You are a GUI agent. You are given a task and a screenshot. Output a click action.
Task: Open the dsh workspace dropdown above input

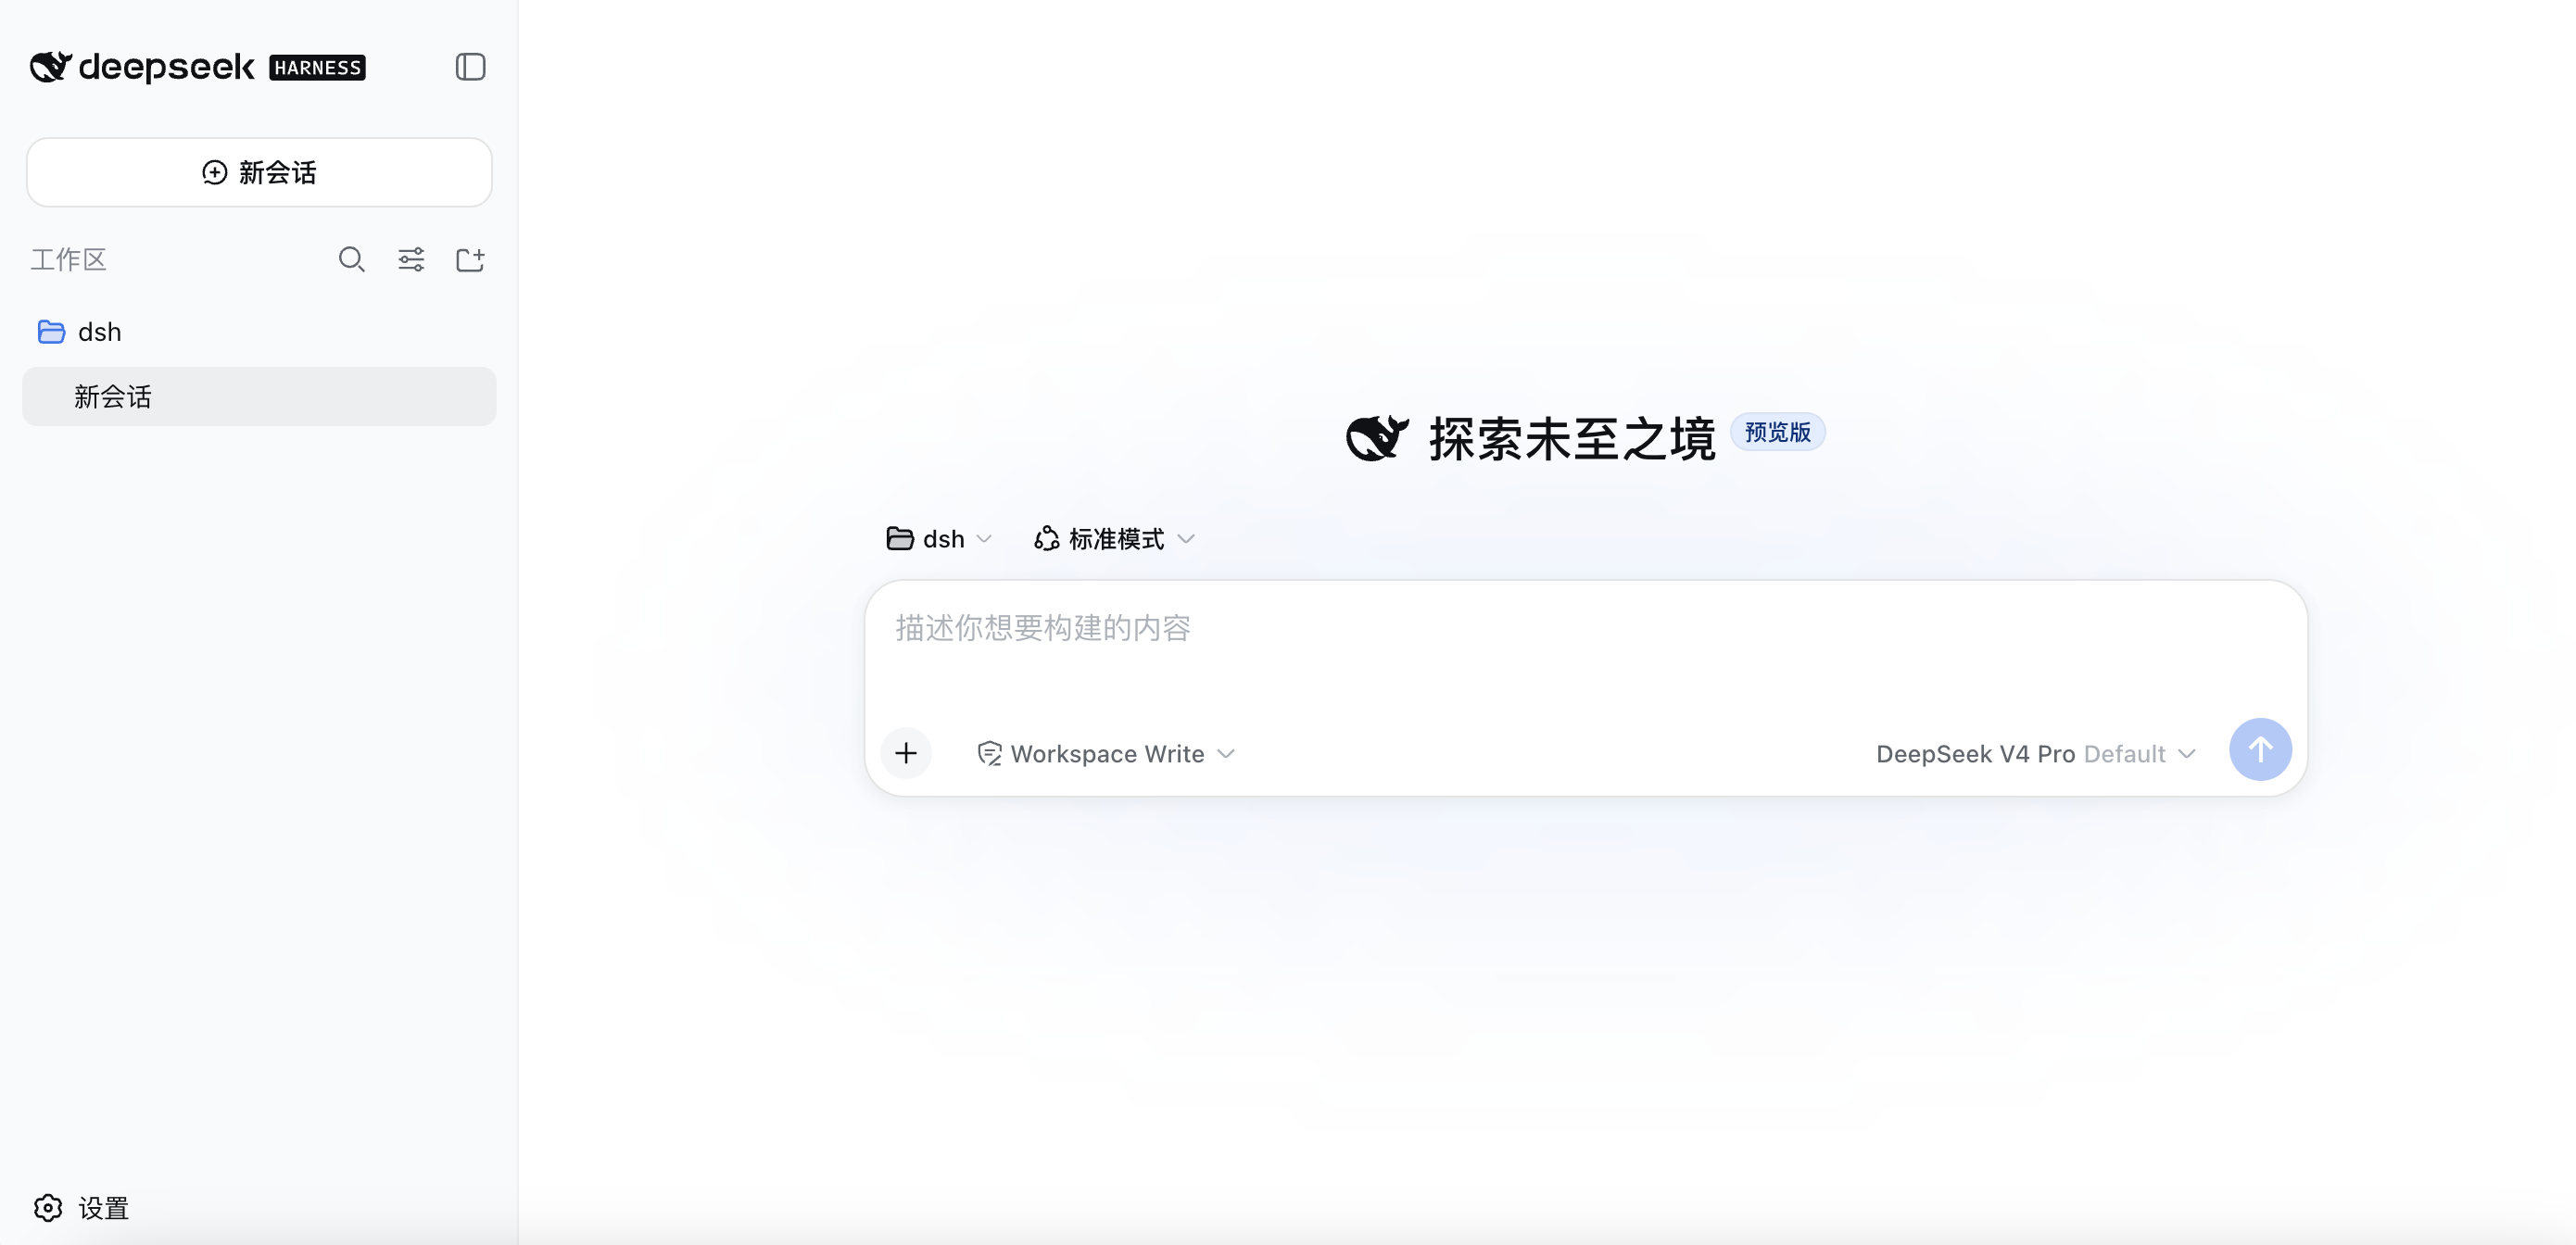click(x=939, y=539)
